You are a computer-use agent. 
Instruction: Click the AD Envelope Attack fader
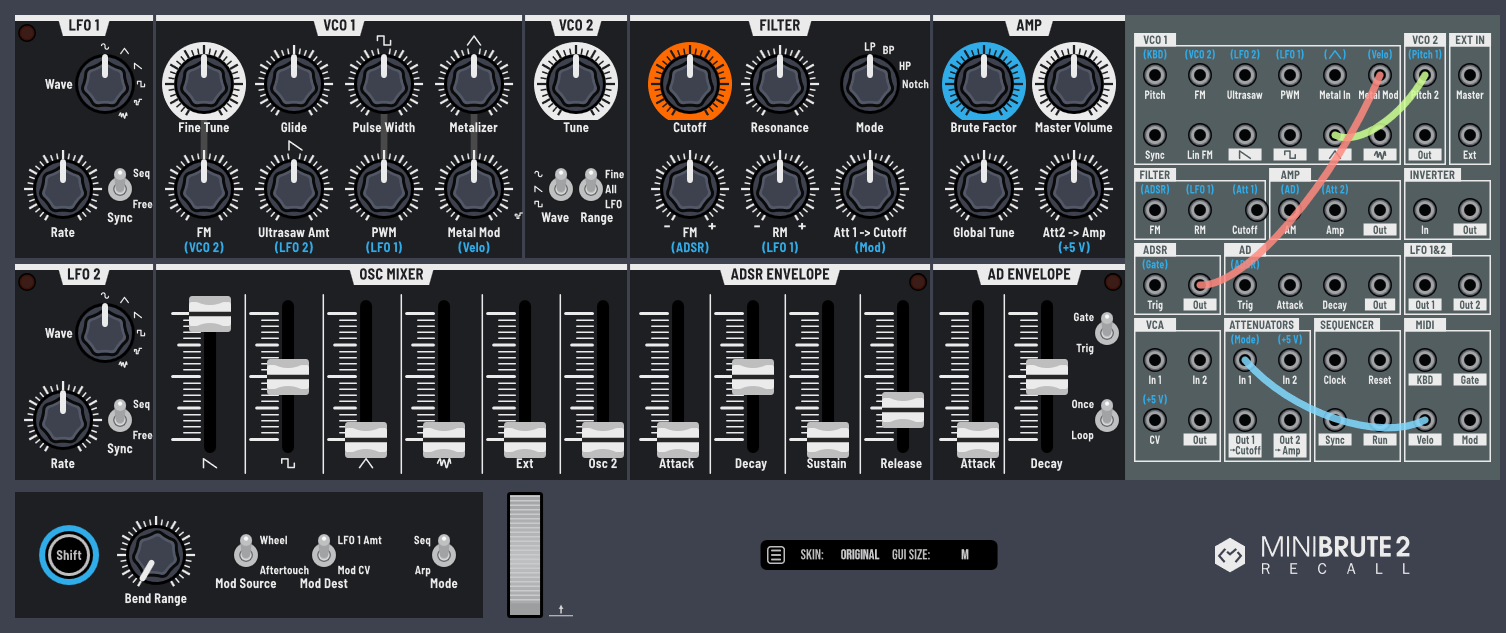pos(977,439)
